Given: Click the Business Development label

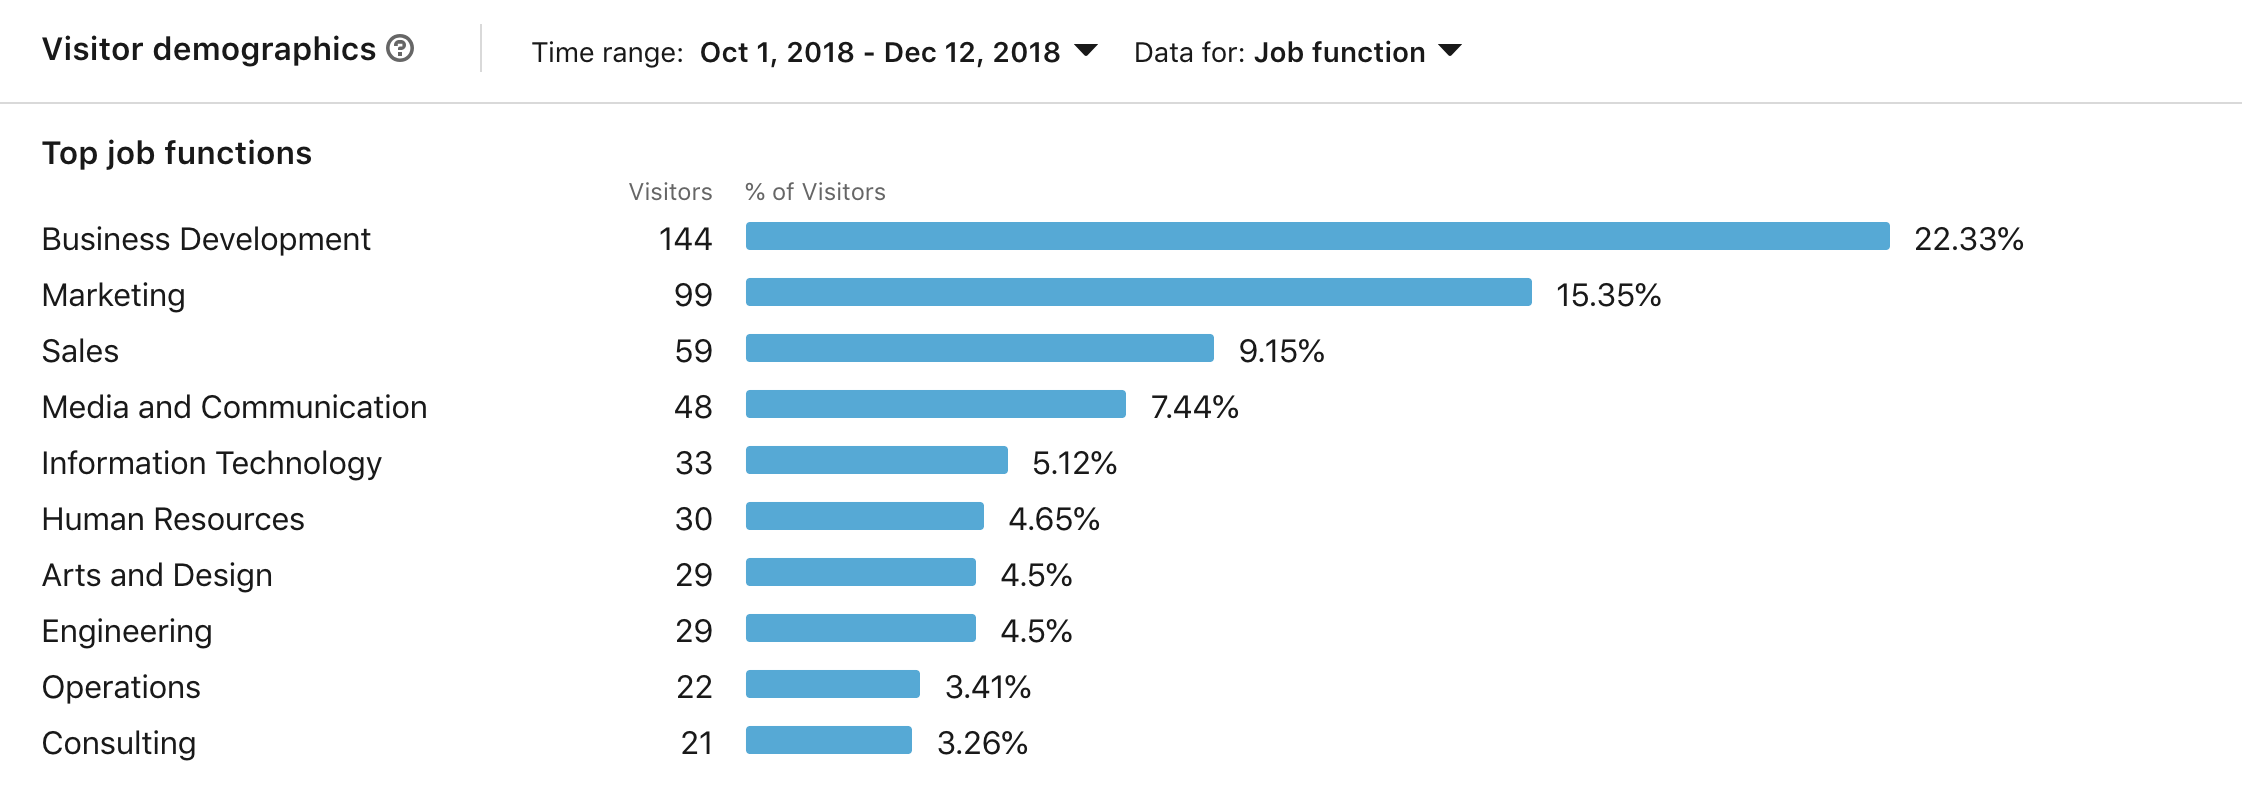Looking at the screenshot, I should click(206, 239).
